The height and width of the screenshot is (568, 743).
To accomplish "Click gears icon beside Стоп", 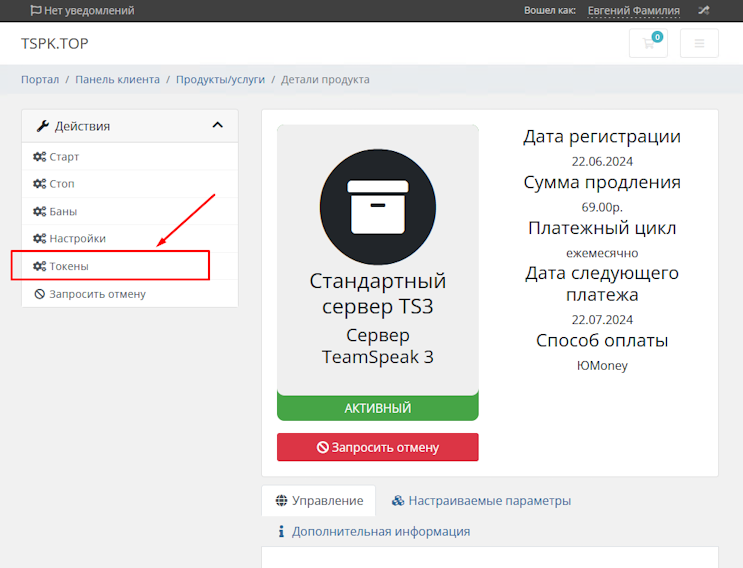I will click(x=39, y=183).
